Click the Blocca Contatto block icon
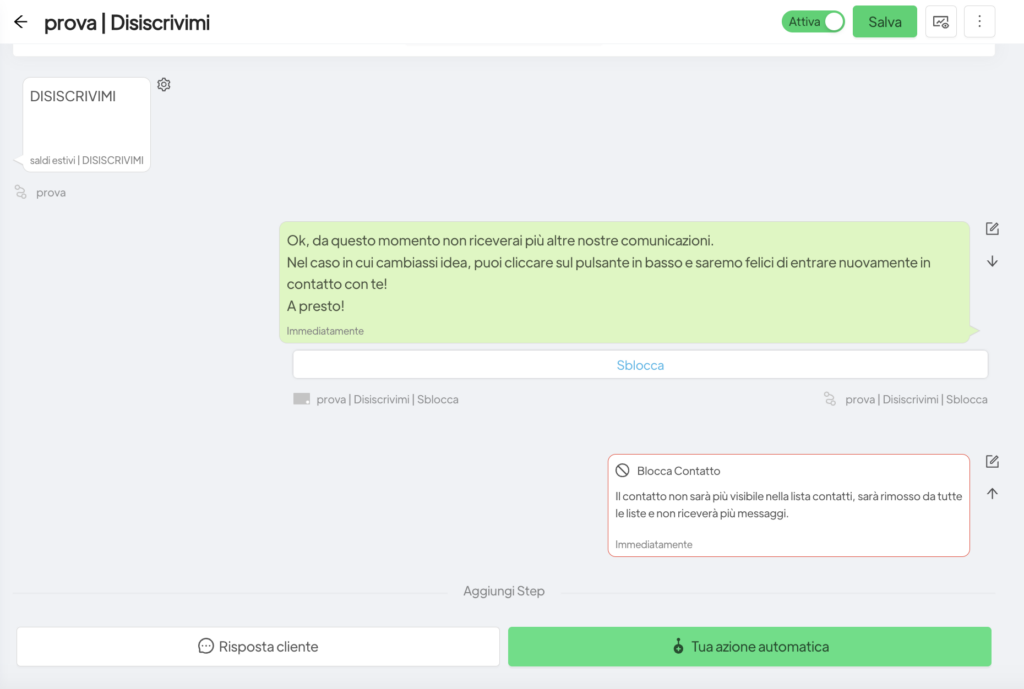This screenshot has height=689, width=1024. click(x=622, y=471)
